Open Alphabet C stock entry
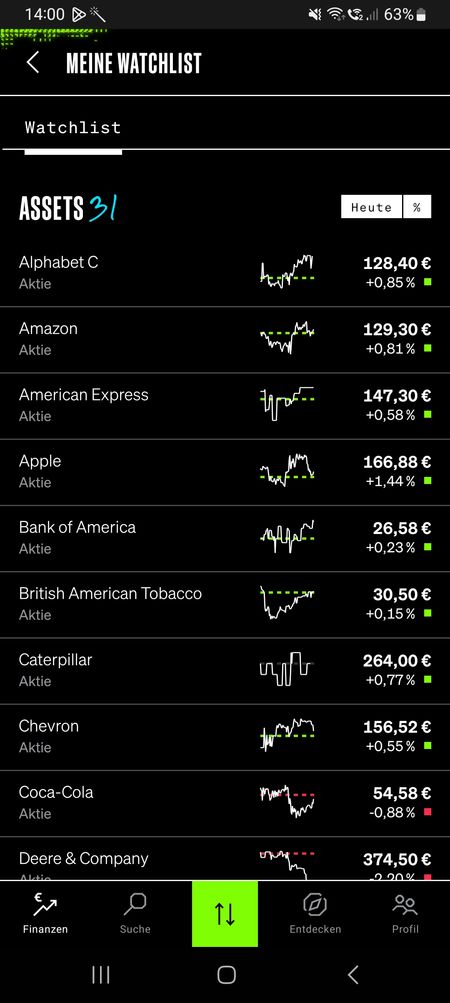 (225, 273)
